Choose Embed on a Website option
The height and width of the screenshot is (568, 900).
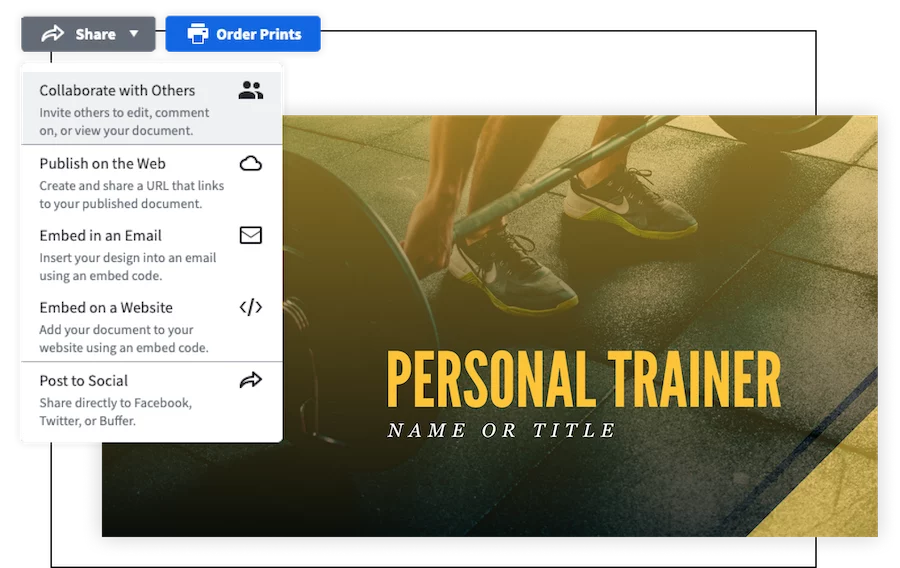click(x=152, y=325)
